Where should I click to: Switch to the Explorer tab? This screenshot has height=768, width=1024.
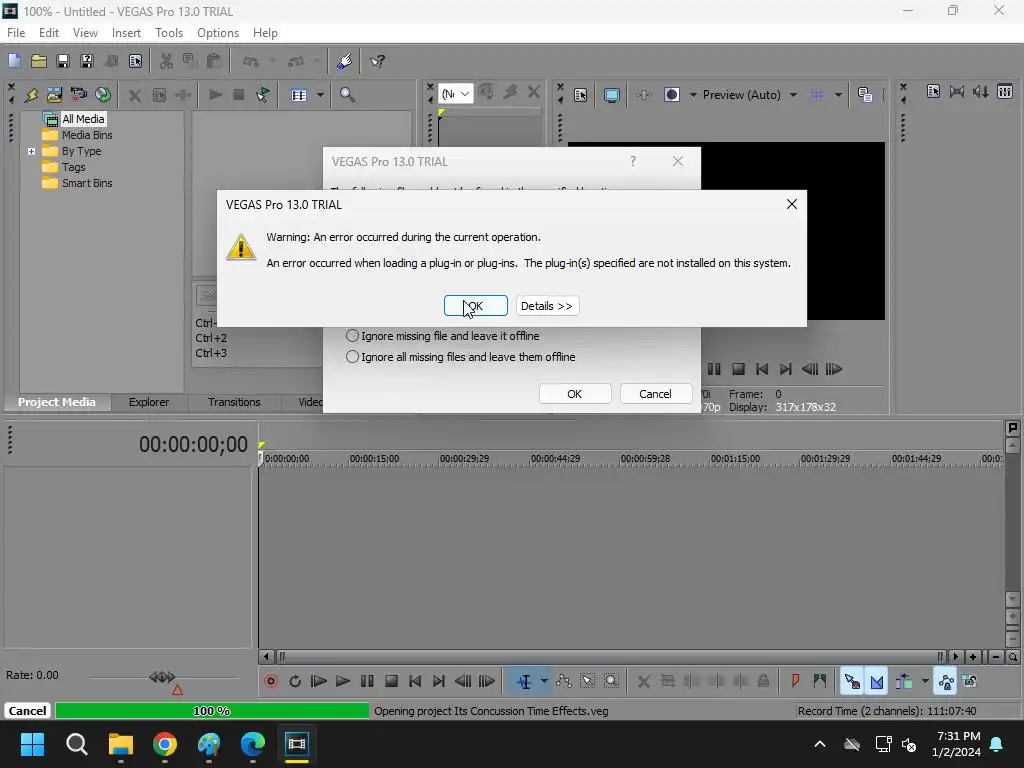(149, 402)
